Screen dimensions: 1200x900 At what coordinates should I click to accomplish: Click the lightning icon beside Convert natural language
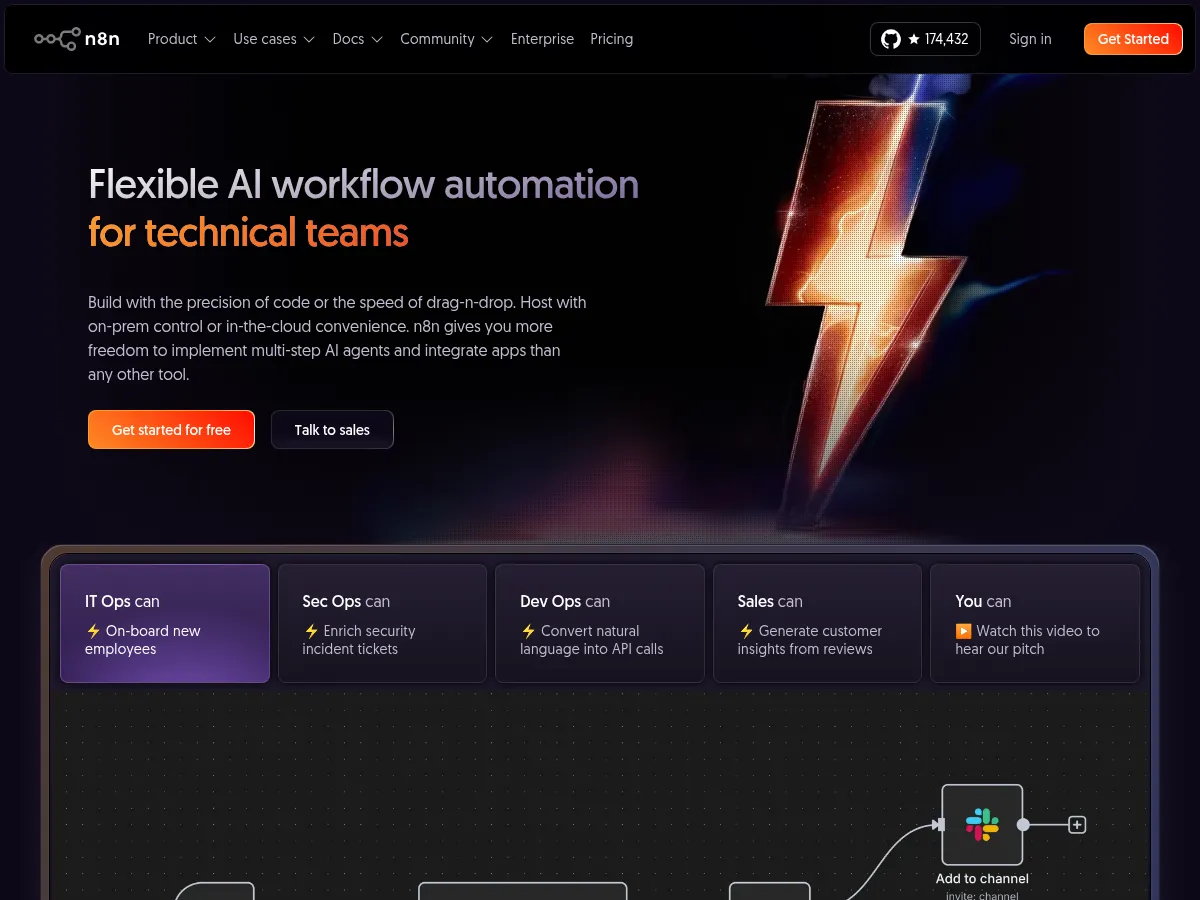pyautogui.click(x=528, y=631)
